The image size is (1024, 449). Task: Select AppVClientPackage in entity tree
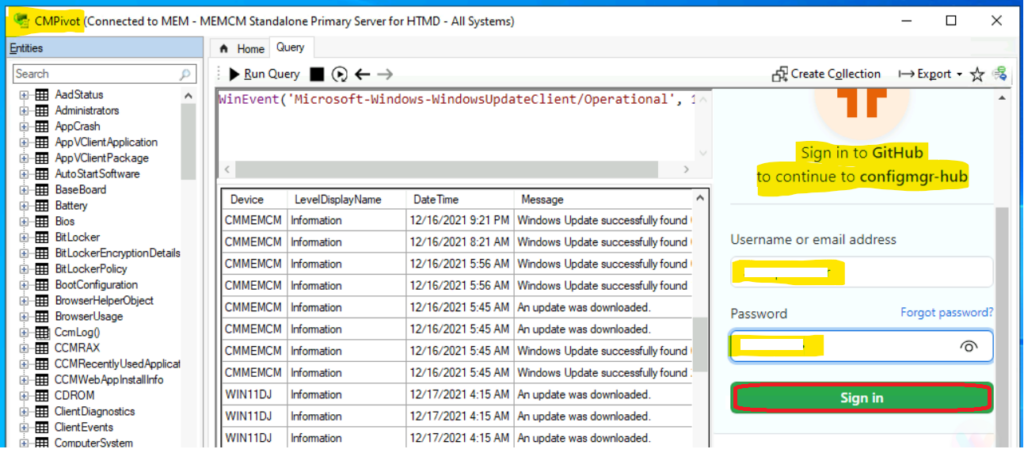point(102,158)
